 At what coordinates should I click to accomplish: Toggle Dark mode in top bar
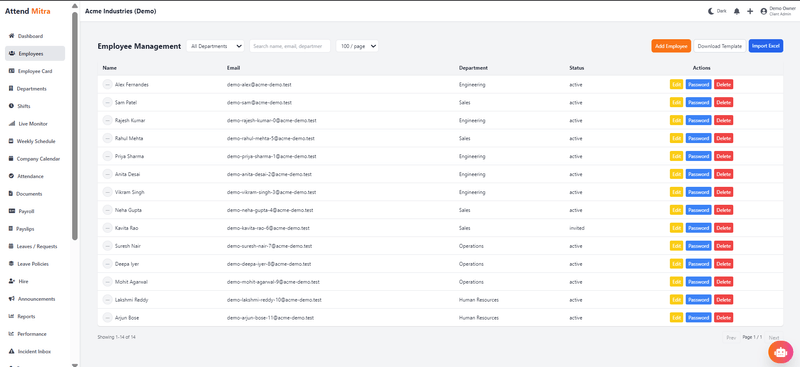click(x=717, y=11)
